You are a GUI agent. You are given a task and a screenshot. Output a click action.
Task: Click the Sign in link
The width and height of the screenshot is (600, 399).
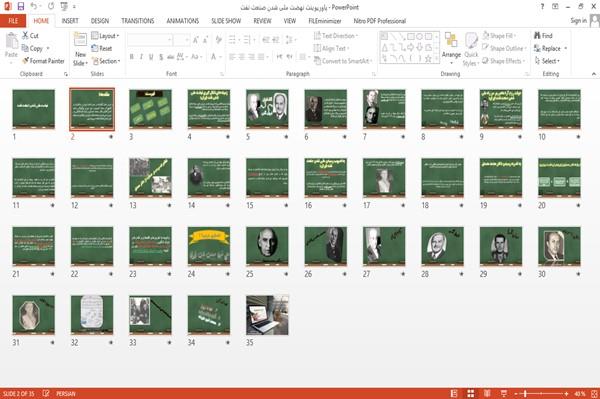click(578, 20)
